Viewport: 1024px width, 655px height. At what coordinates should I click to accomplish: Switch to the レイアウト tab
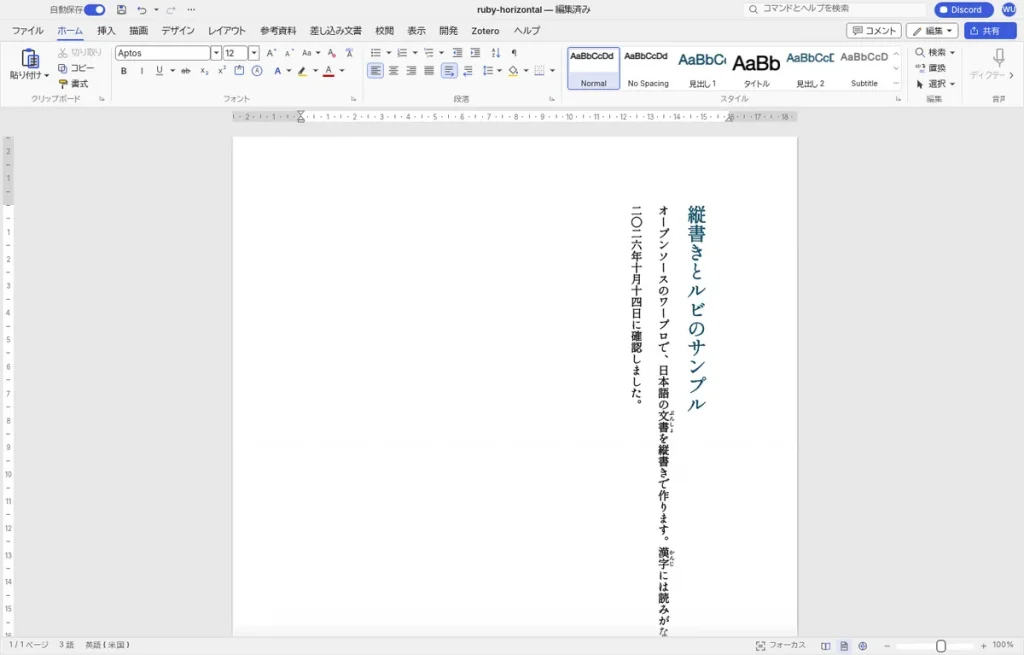227,31
